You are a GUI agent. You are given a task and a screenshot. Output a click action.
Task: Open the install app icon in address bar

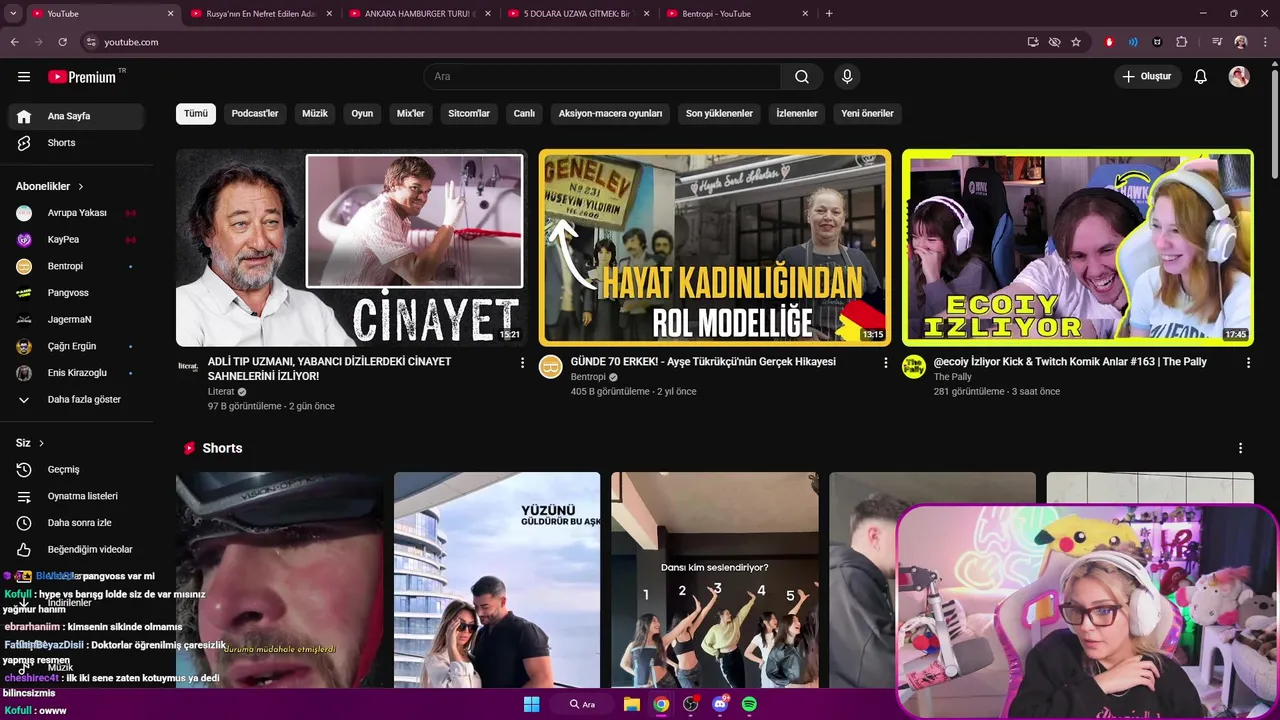tap(1033, 42)
